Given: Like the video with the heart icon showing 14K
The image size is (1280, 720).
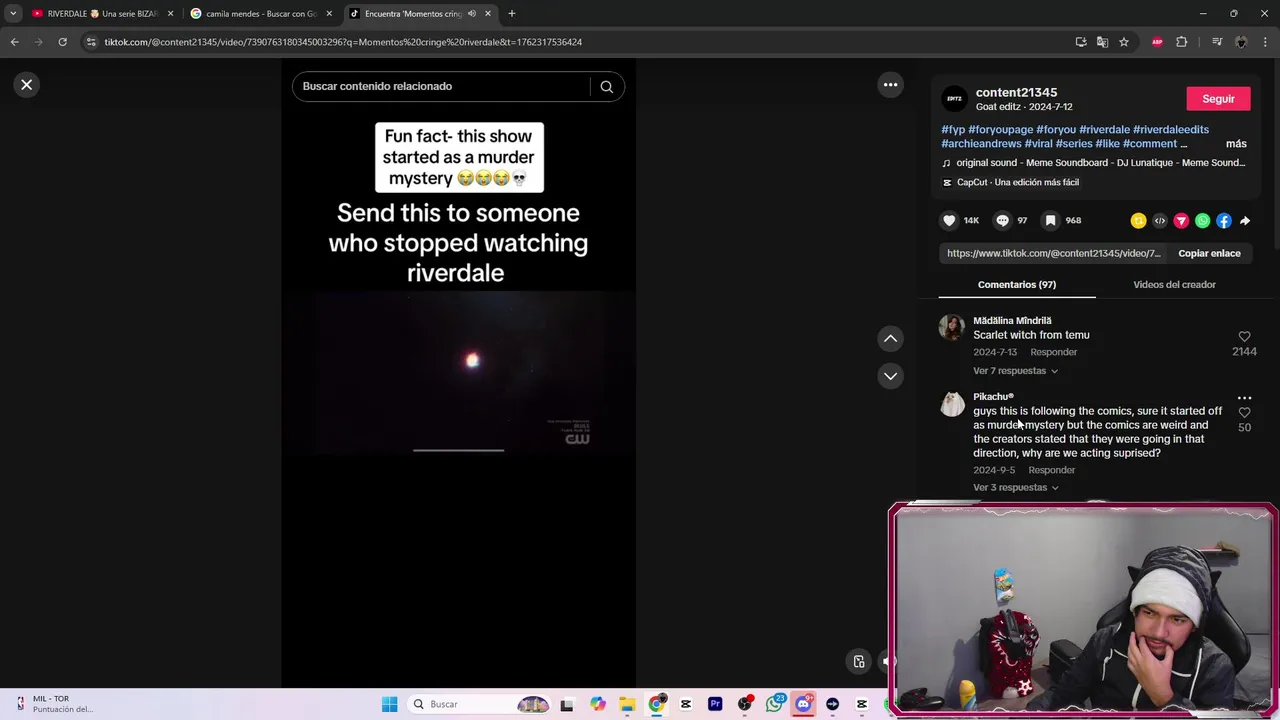Looking at the screenshot, I should tap(949, 221).
